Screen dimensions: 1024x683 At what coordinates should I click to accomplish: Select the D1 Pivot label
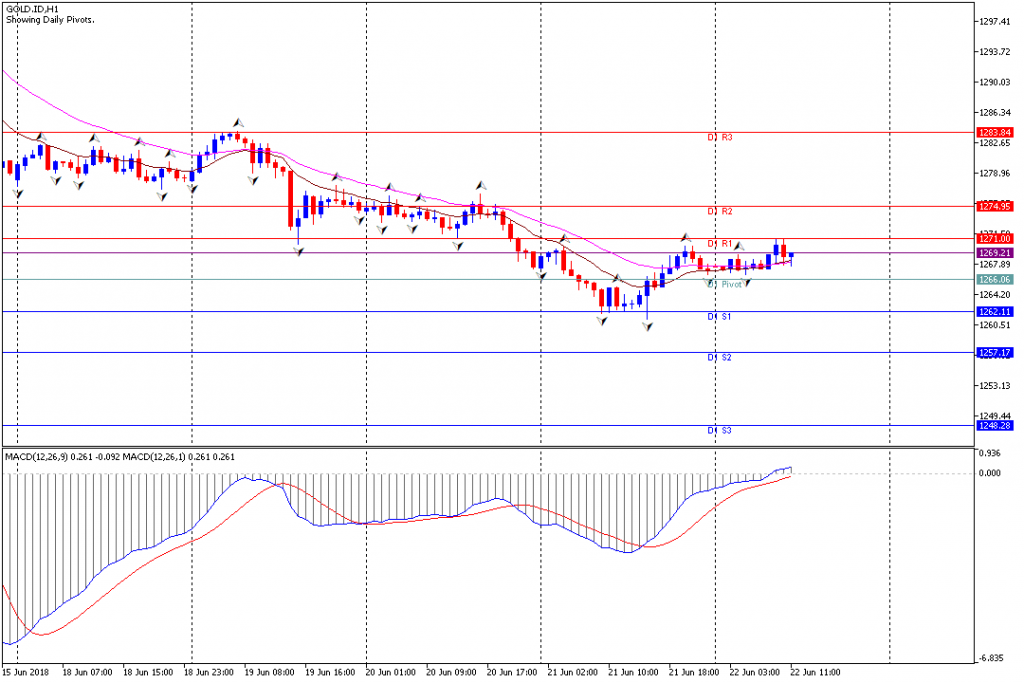pos(725,285)
